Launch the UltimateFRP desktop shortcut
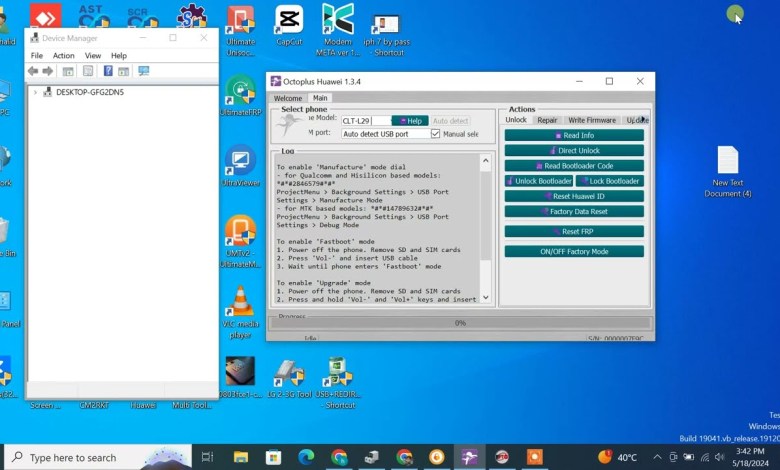This screenshot has height=470, width=780. click(240, 95)
